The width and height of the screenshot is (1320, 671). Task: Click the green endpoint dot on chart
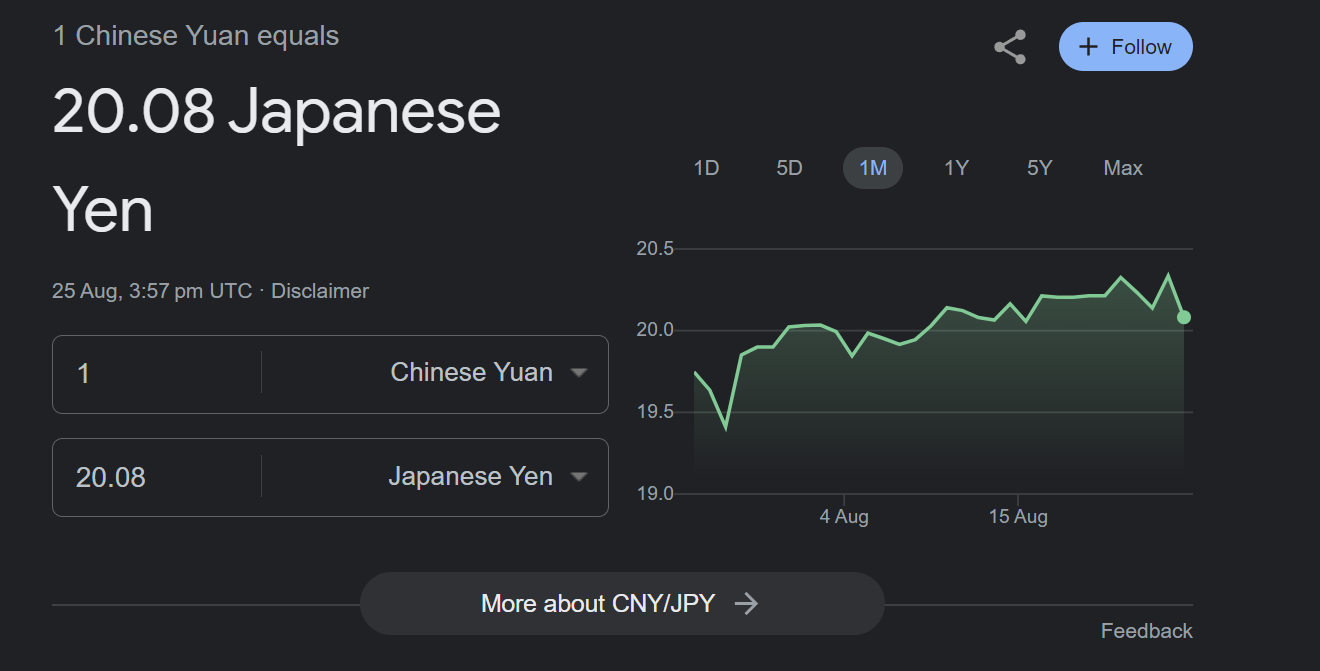[x=1184, y=317]
